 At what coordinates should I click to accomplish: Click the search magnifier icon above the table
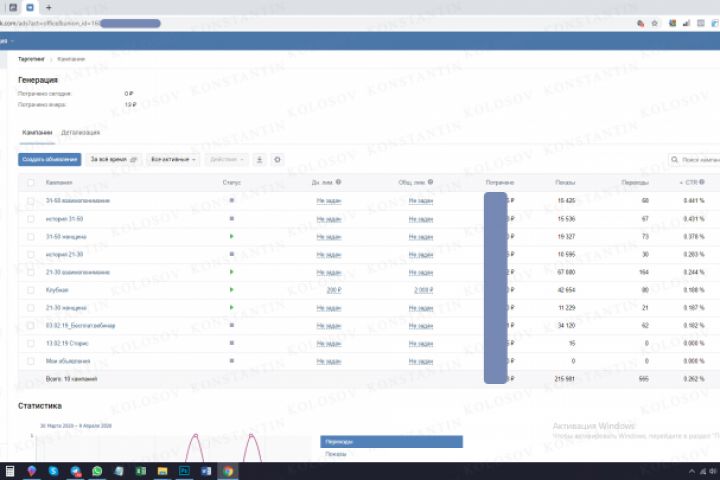(x=675, y=159)
